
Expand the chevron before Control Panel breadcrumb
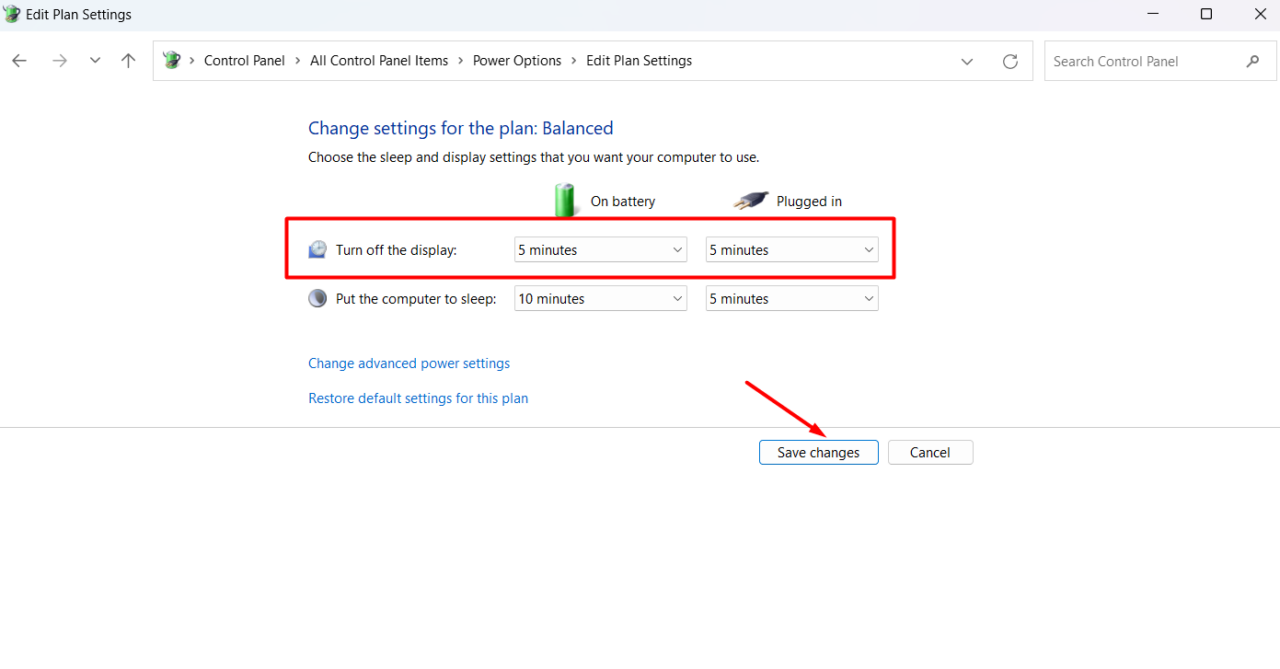pyautogui.click(x=192, y=61)
